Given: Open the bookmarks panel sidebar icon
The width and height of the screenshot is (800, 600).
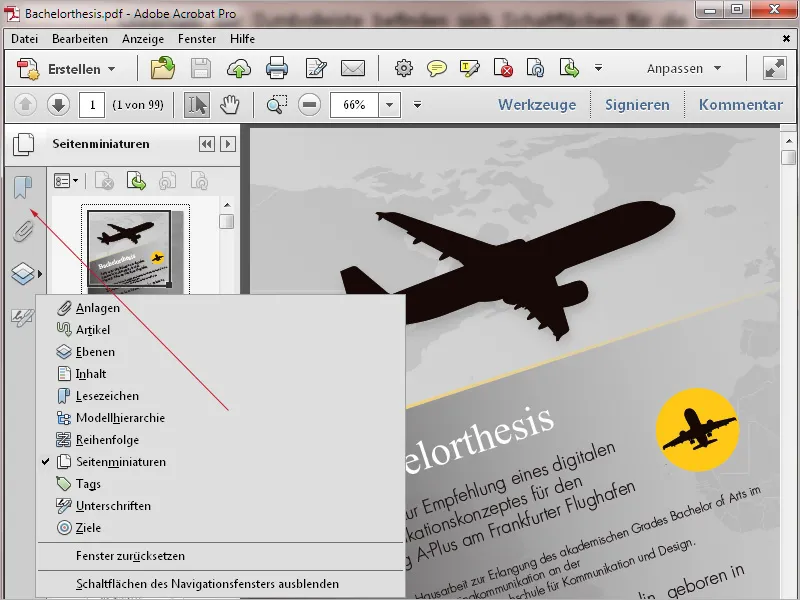Looking at the screenshot, I should [22, 187].
